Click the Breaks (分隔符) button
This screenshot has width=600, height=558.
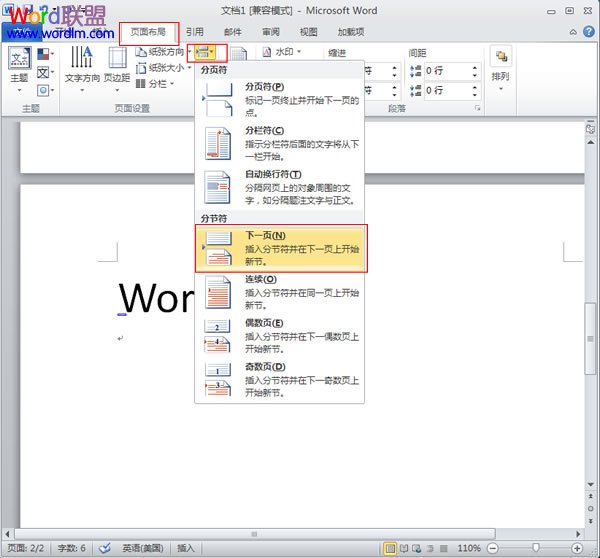pyautogui.click(x=206, y=52)
